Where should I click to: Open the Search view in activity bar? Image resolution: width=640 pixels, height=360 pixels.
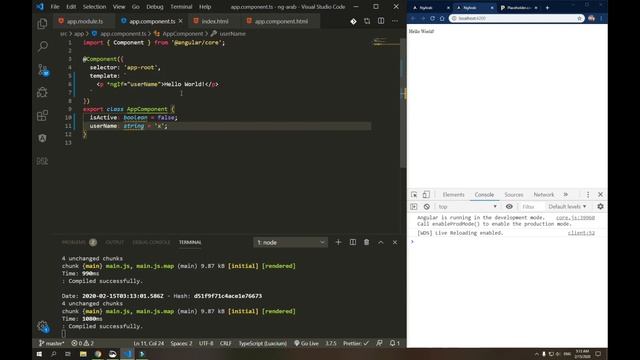coord(42,47)
